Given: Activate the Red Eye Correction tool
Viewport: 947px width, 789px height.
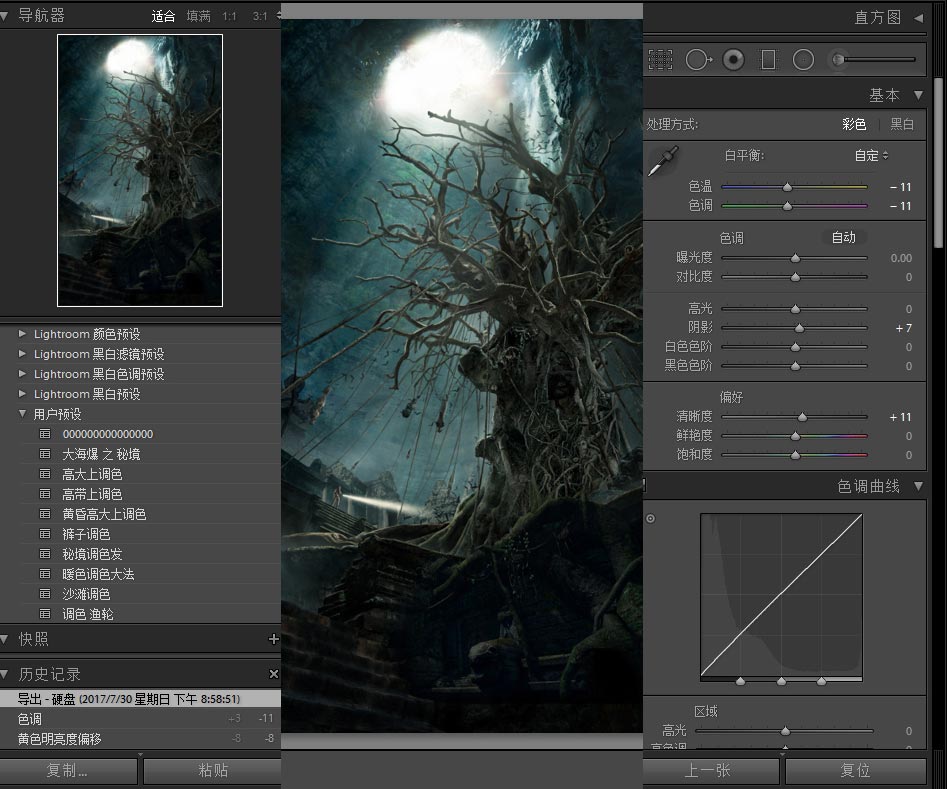Looking at the screenshot, I should tap(734, 59).
